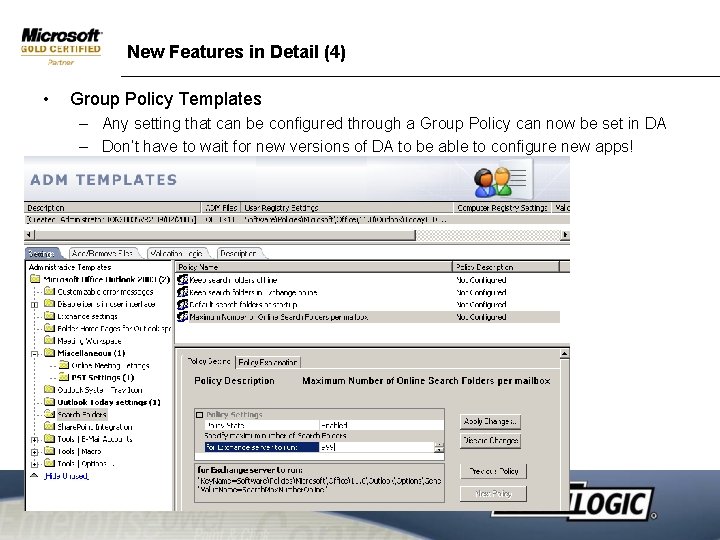The image size is (720, 540).
Task: Click the policy icon for Keep search folders in Exchange online
Action: point(182,292)
